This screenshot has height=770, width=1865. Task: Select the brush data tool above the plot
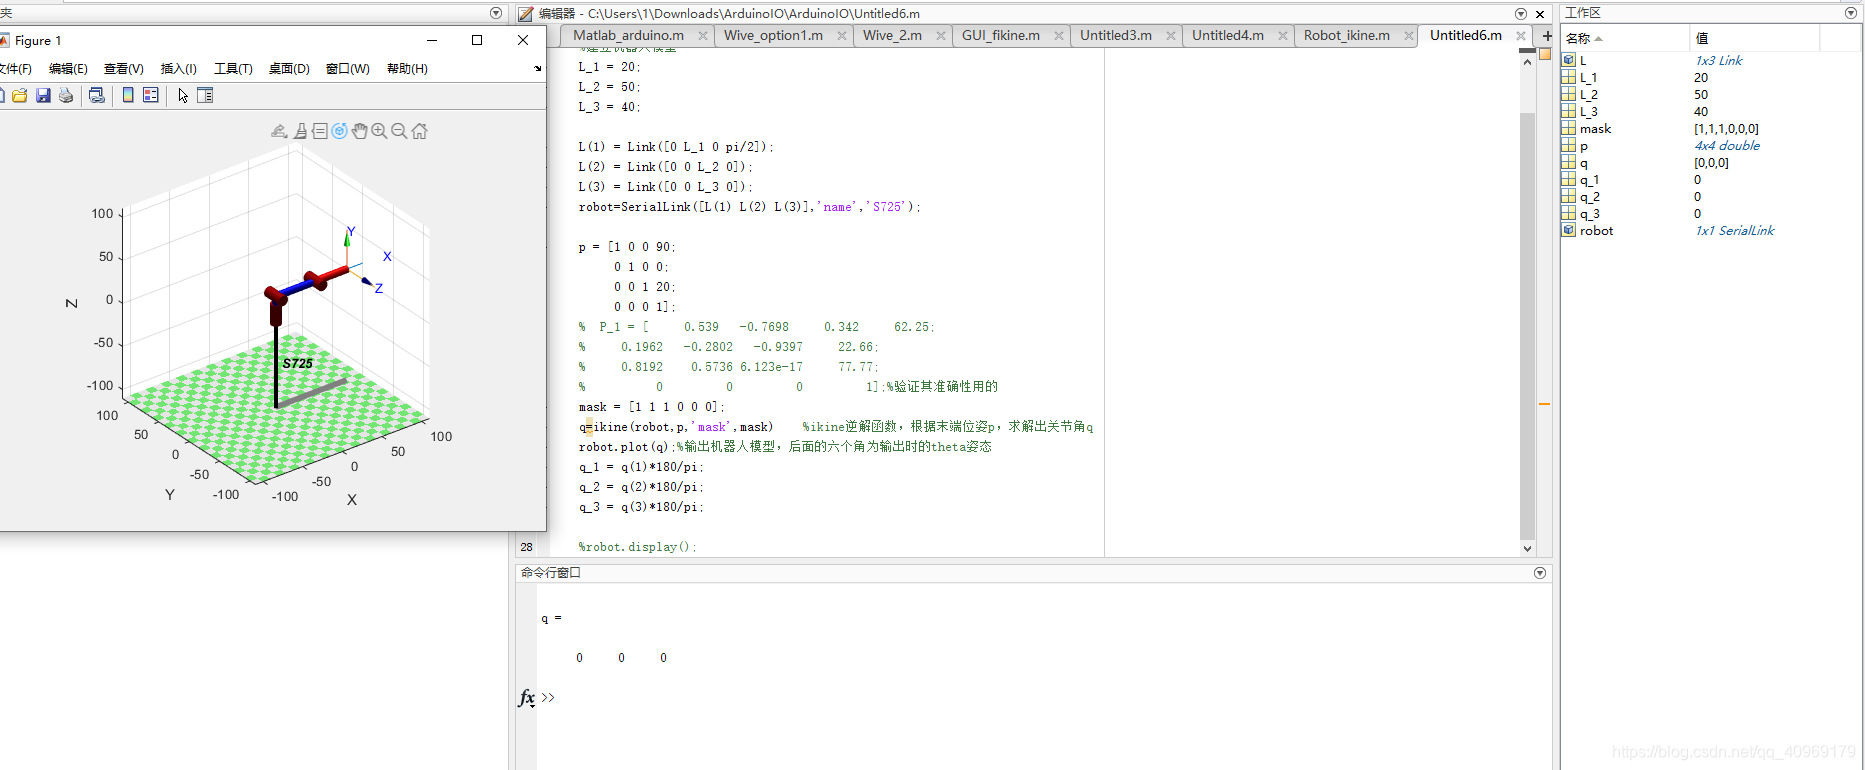[300, 131]
